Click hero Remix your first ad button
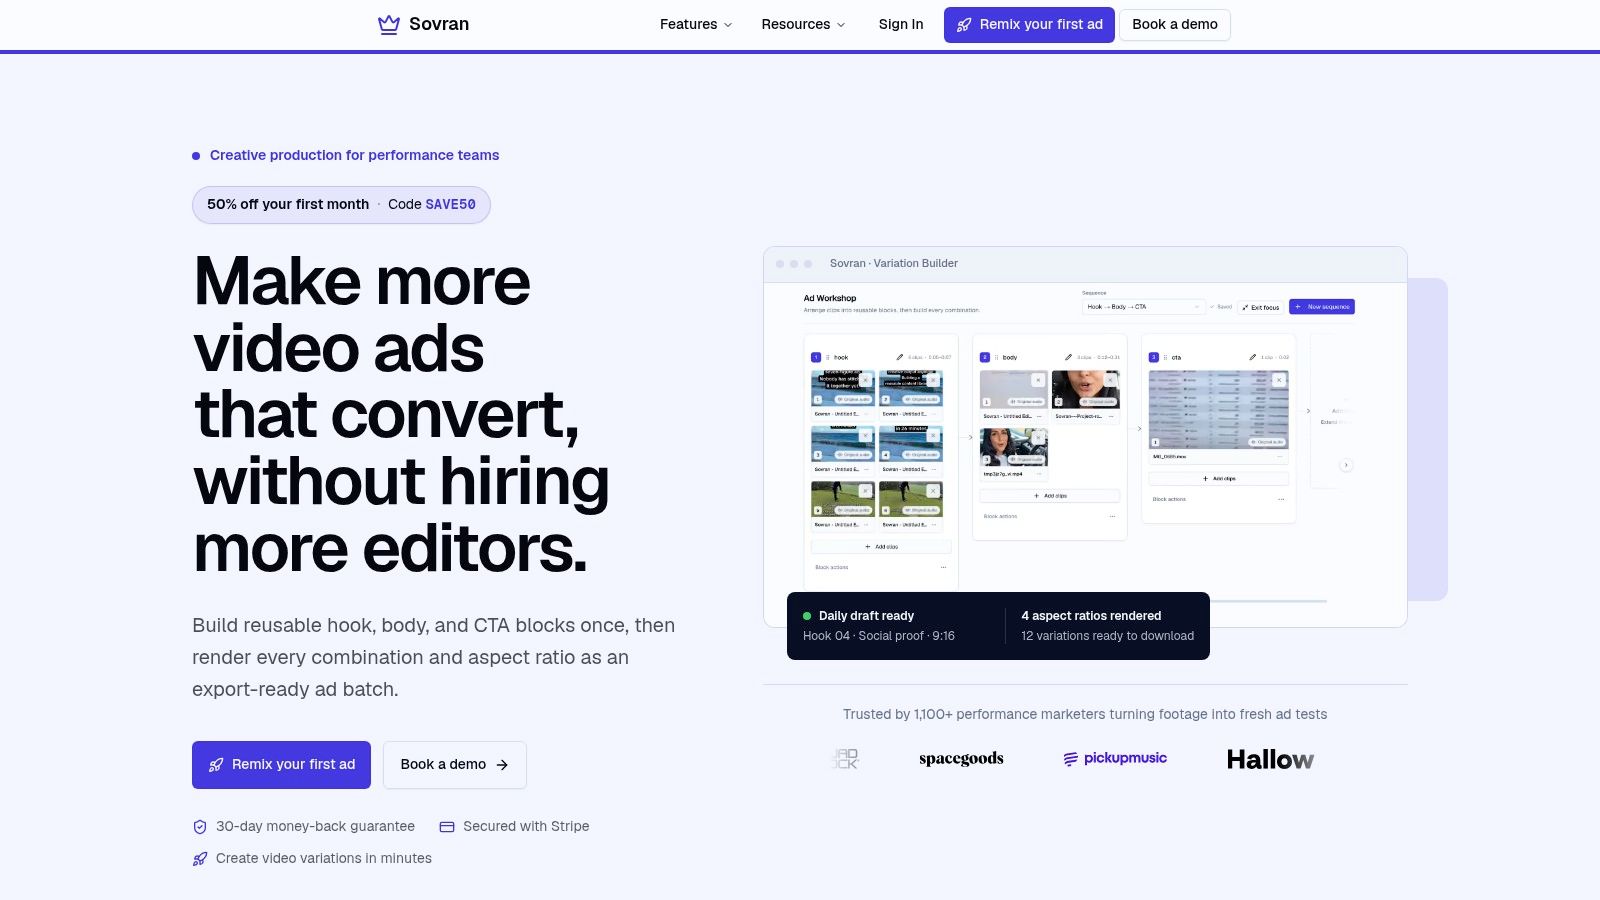The image size is (1600, 900). point(281,765)
